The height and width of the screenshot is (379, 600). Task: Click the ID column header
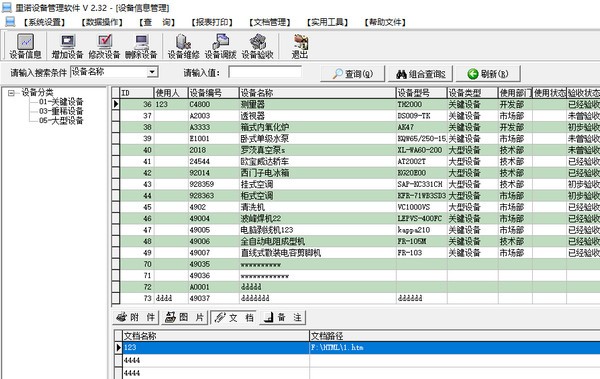click(137, 93)
